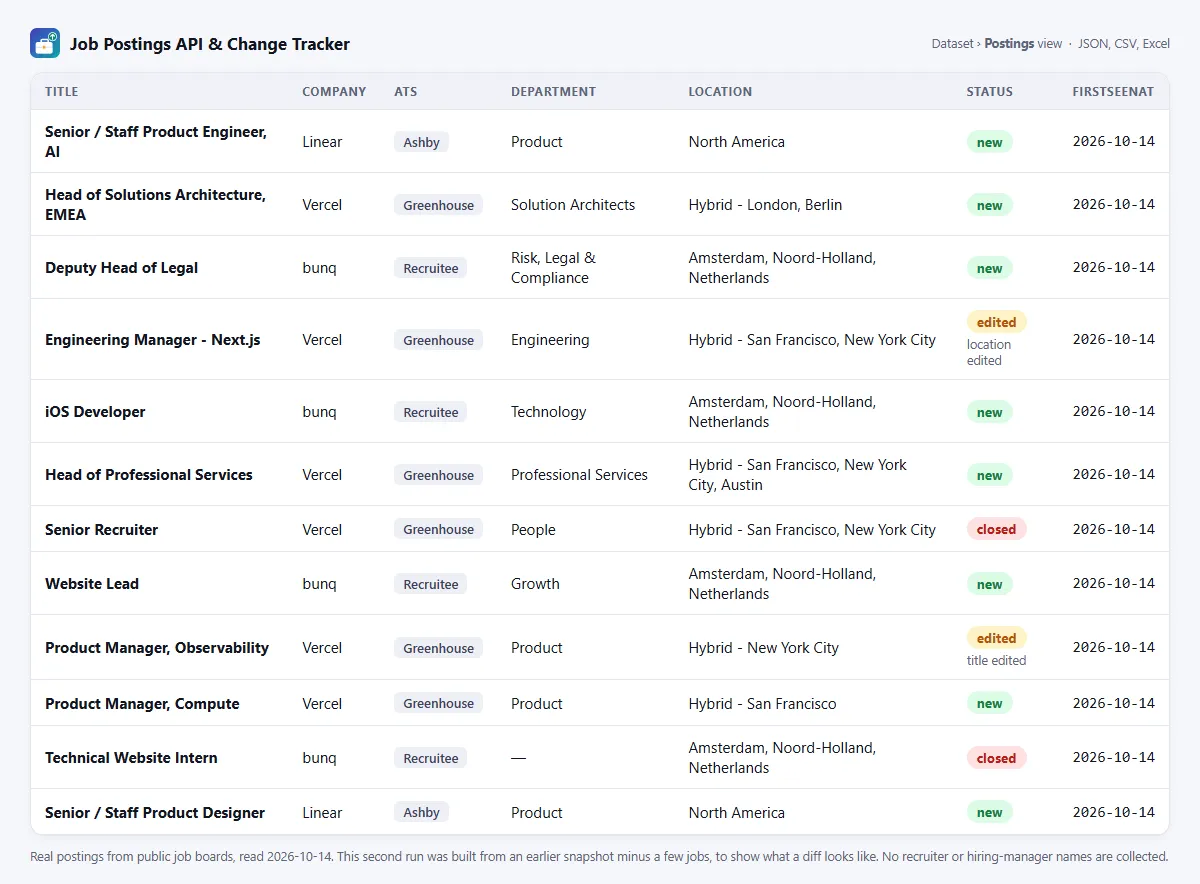1200x884 pixels.
Task: Click the FIRSTSEENAT column header
Action: [1113, 91]
